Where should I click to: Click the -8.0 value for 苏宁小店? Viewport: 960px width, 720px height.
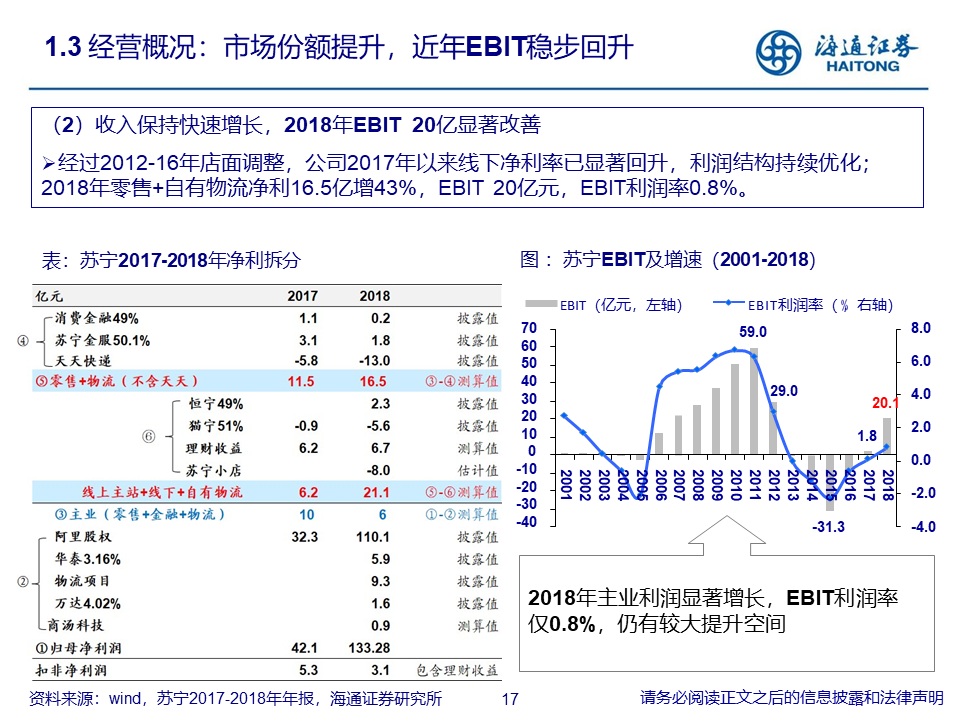point(378,470)
